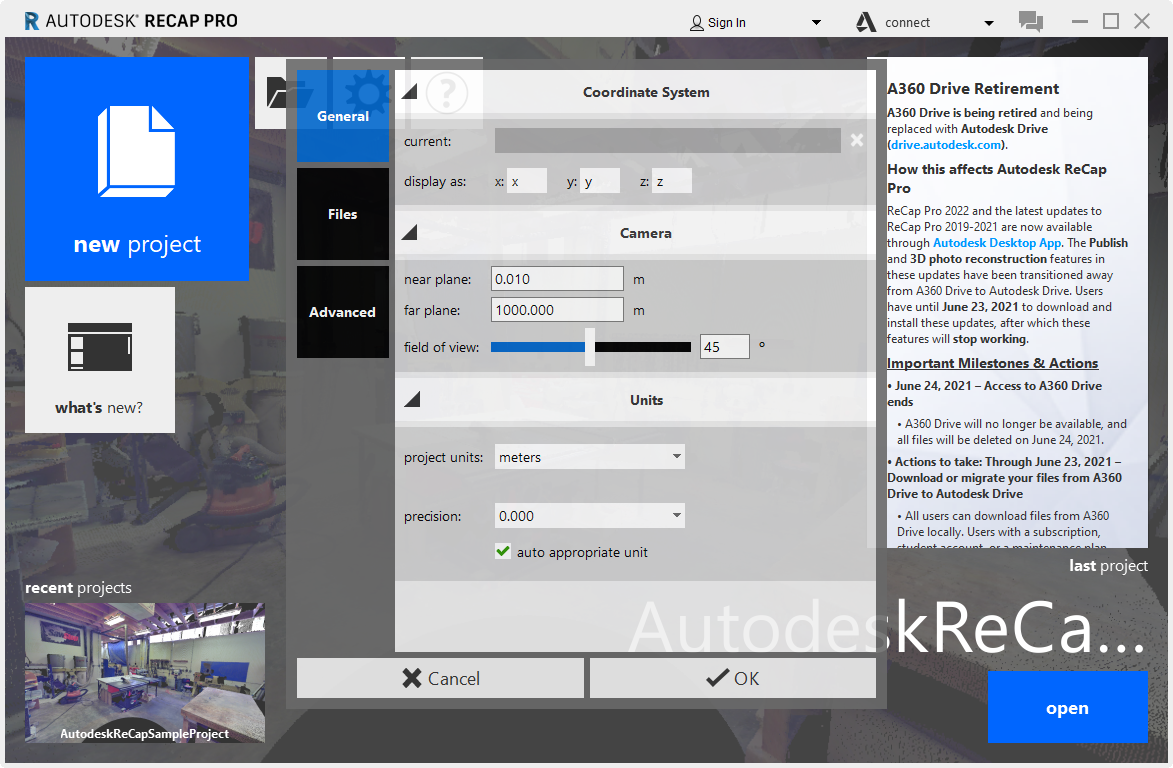Click the A360 Drive Retirement heading
This screenshot has height=768, width=1173.
[973, 88]
